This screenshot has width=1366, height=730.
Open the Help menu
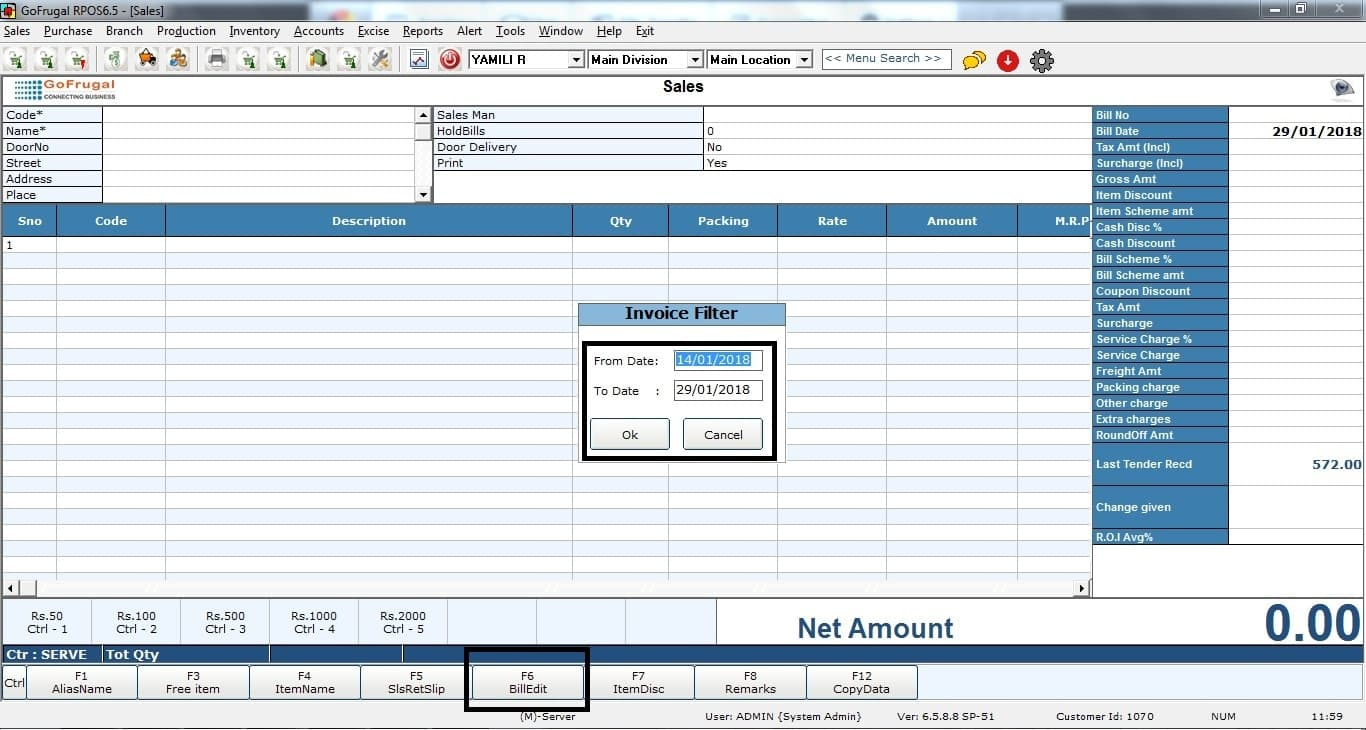coord(609,31)
